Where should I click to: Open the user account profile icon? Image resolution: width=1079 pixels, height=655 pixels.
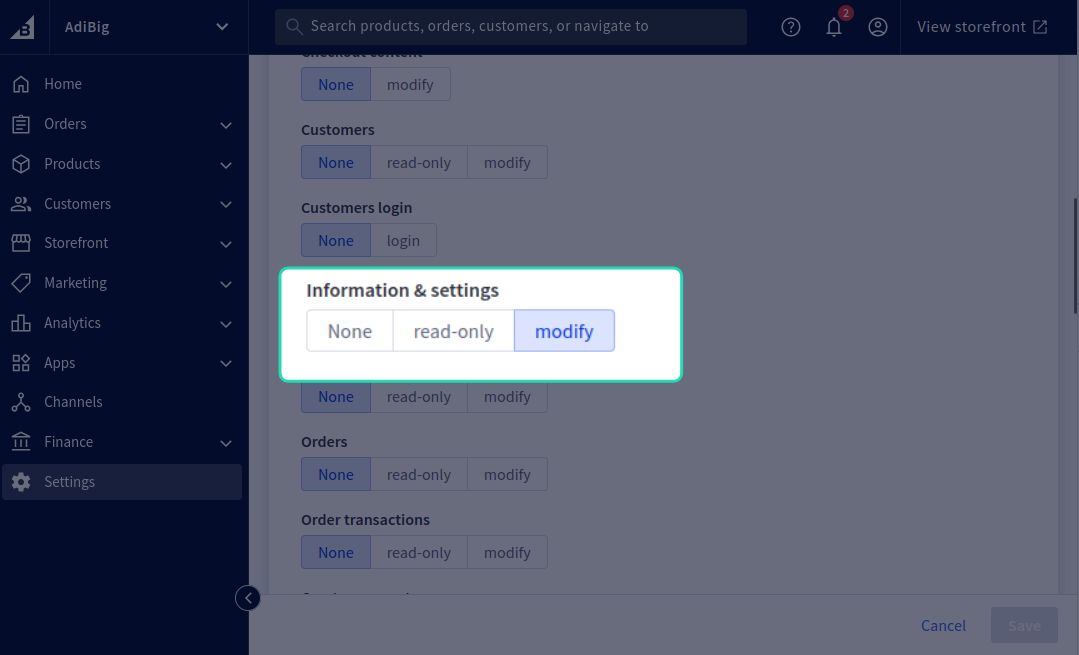pyautogui.click(x=877, y=27)
